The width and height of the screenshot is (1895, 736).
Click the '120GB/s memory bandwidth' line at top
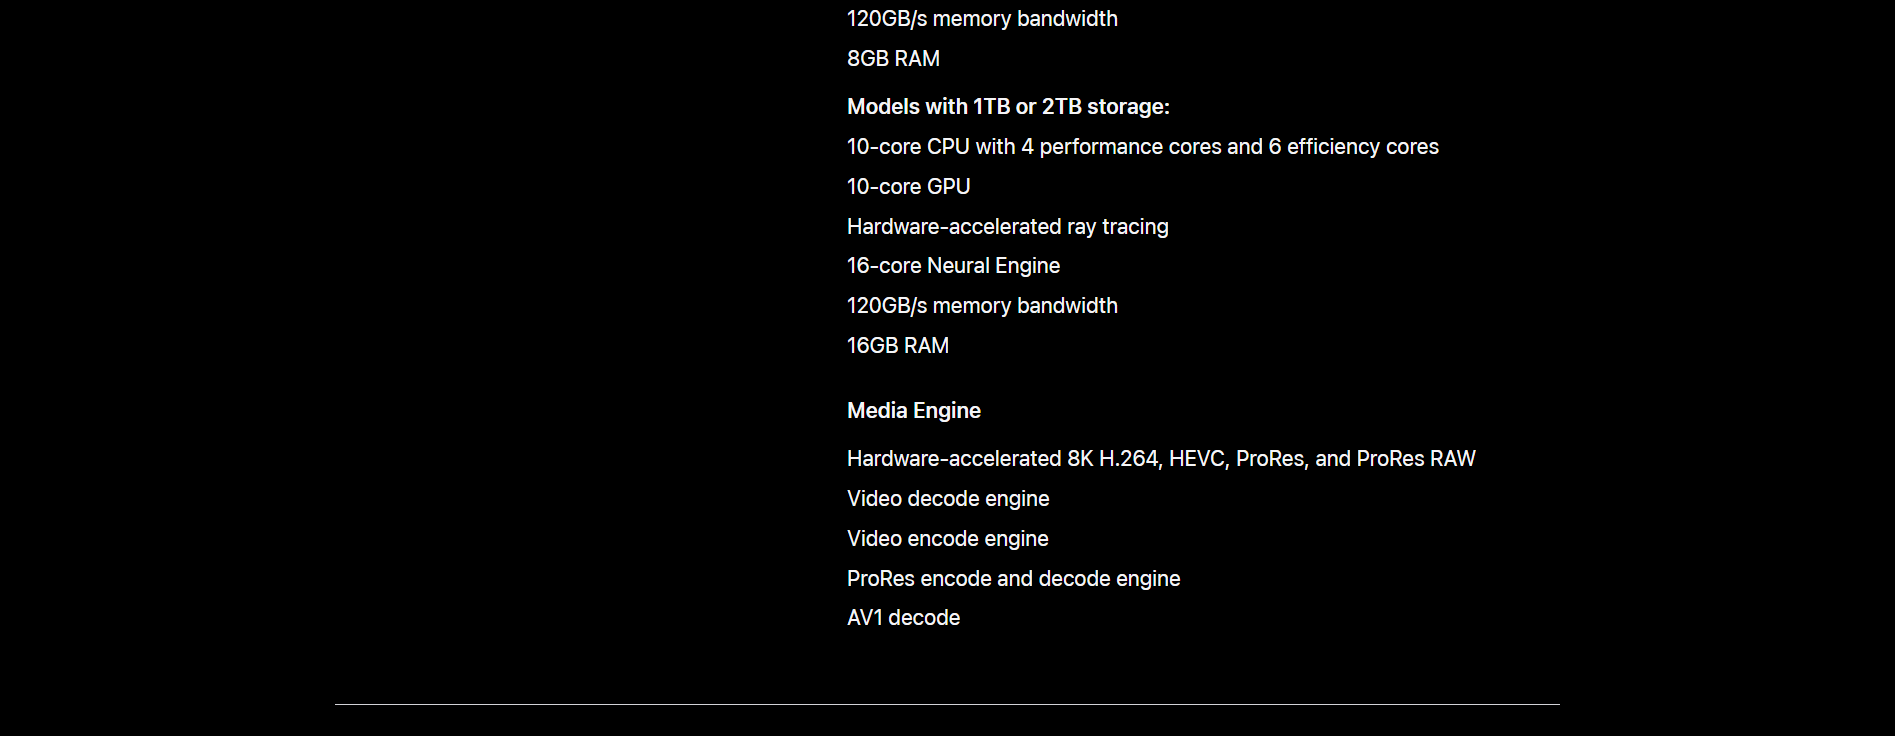(x=982, y=19)
